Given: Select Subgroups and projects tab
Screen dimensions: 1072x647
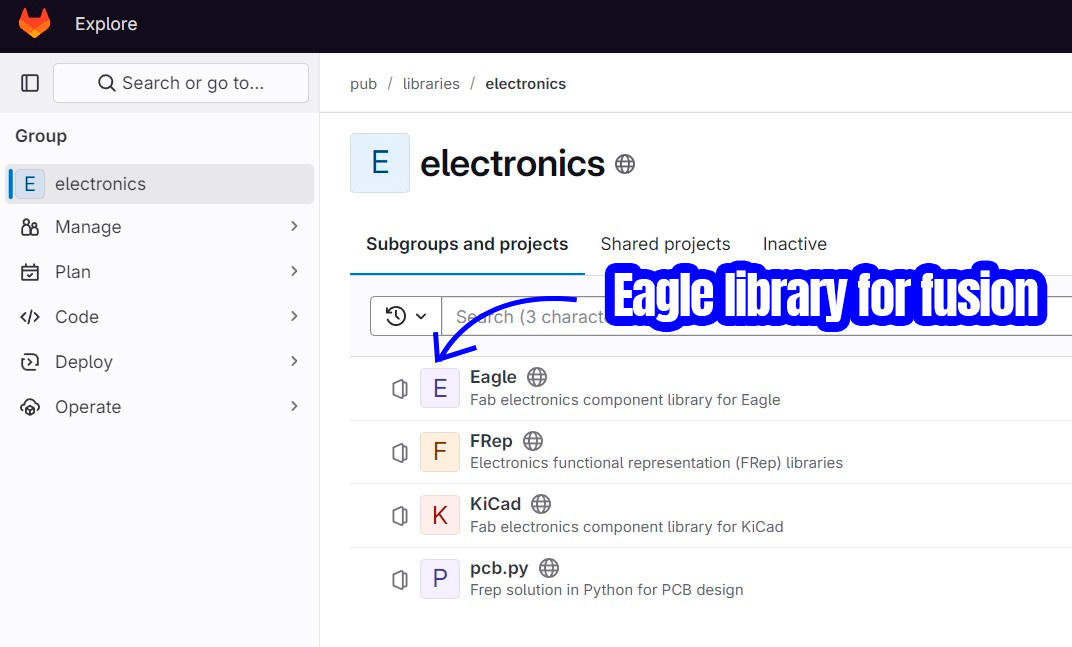Looking at the screenshot, I should coord(467,244).
